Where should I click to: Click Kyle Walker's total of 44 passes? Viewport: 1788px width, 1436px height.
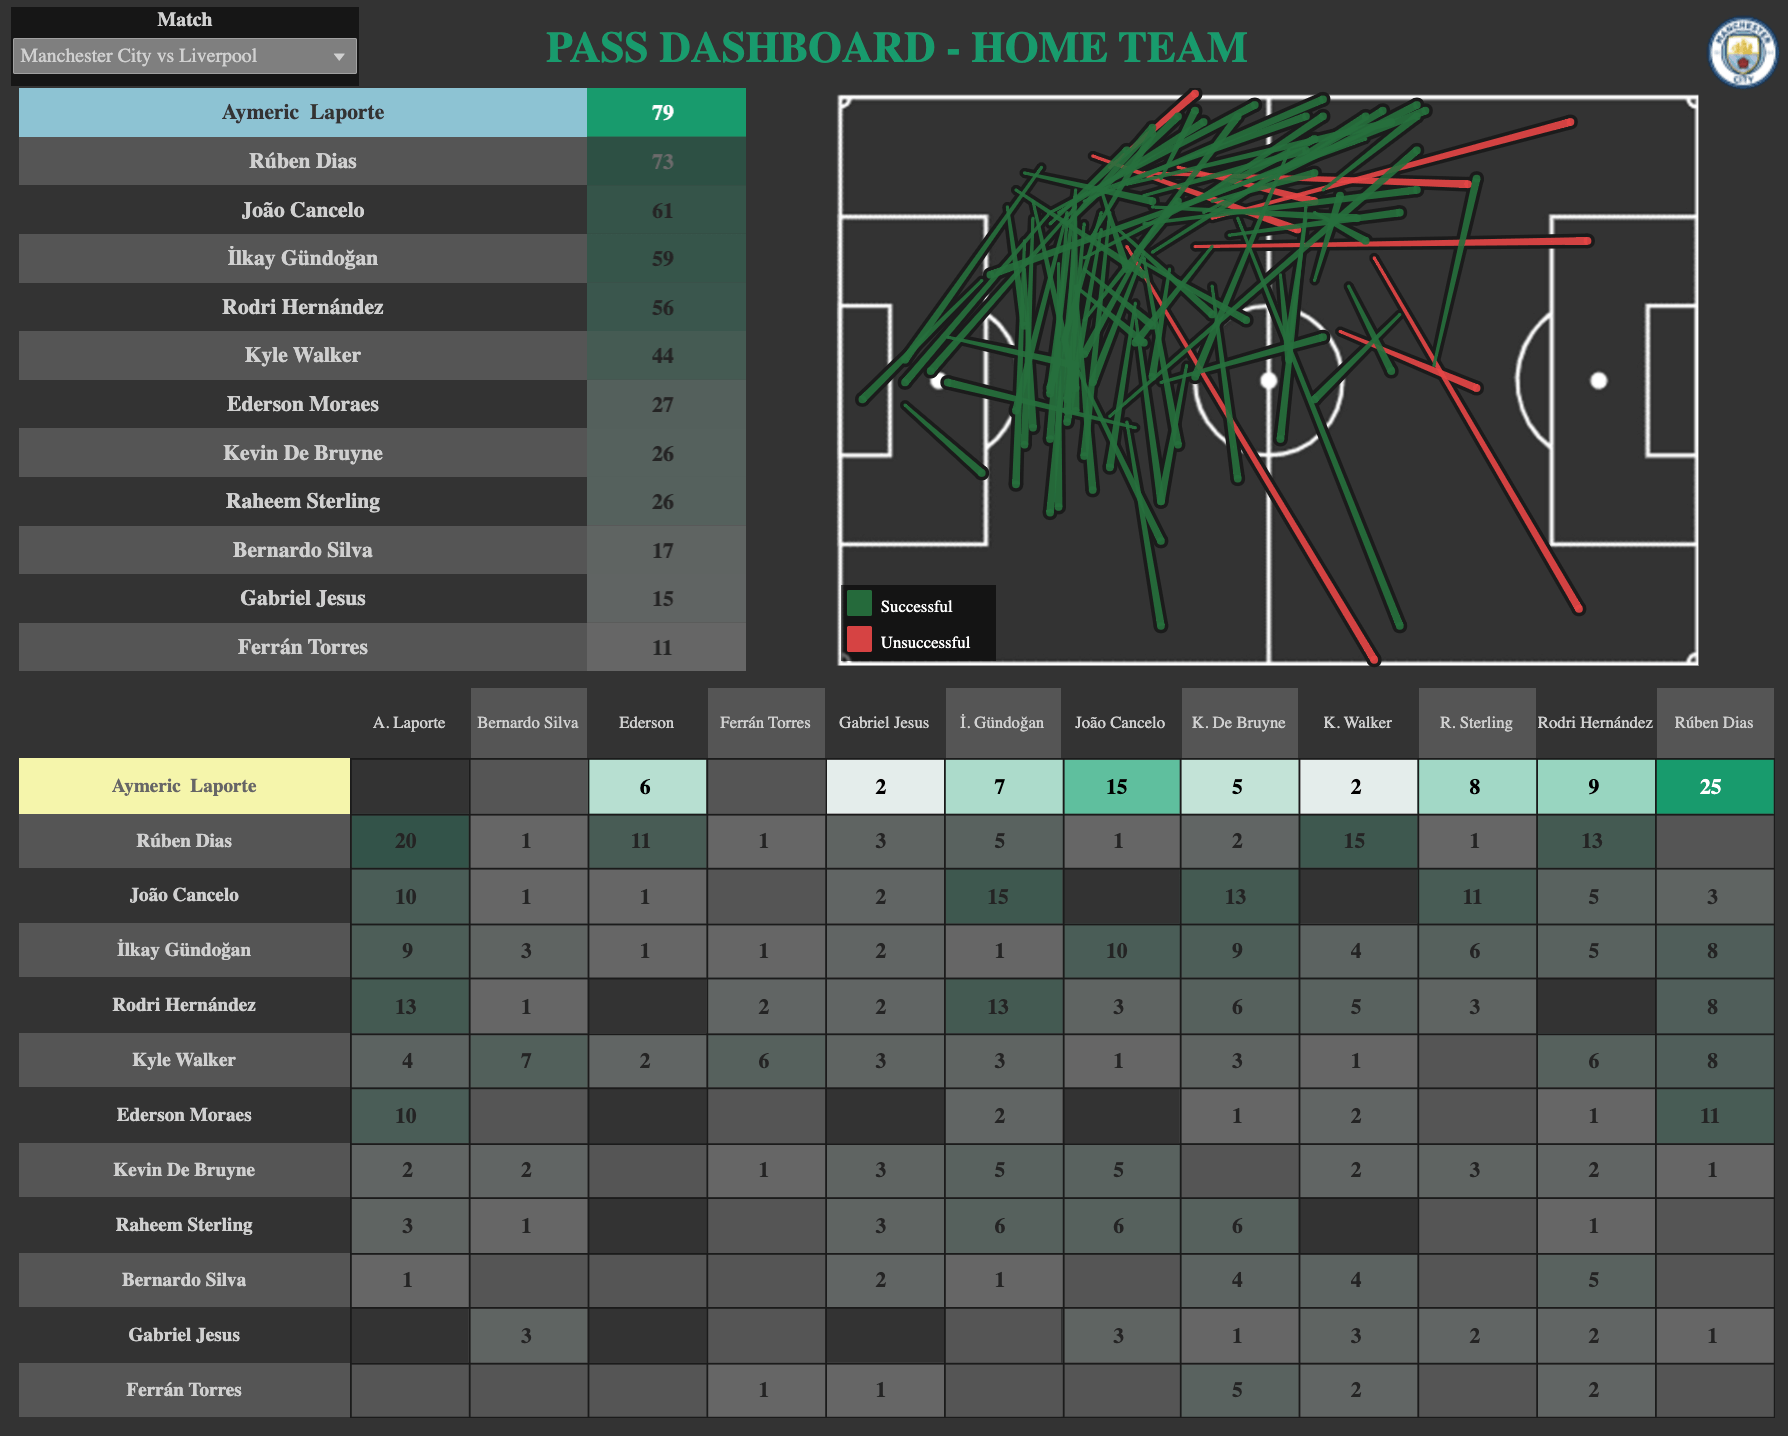(x=666, y=355)
